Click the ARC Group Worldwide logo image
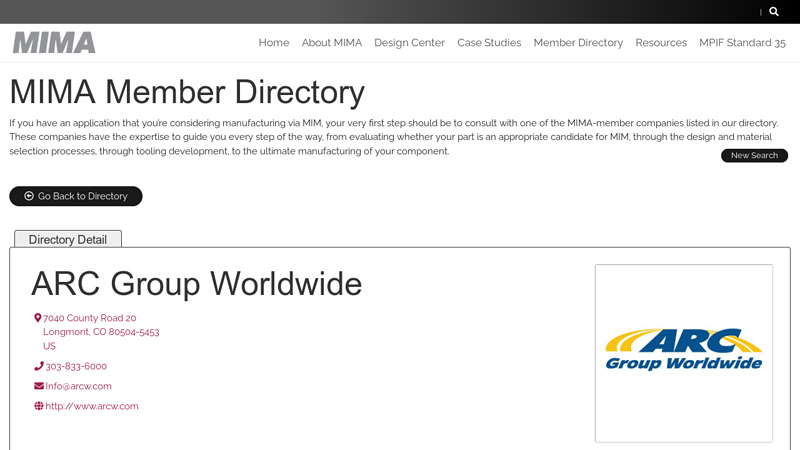800x450 pixels. [684, 353]
